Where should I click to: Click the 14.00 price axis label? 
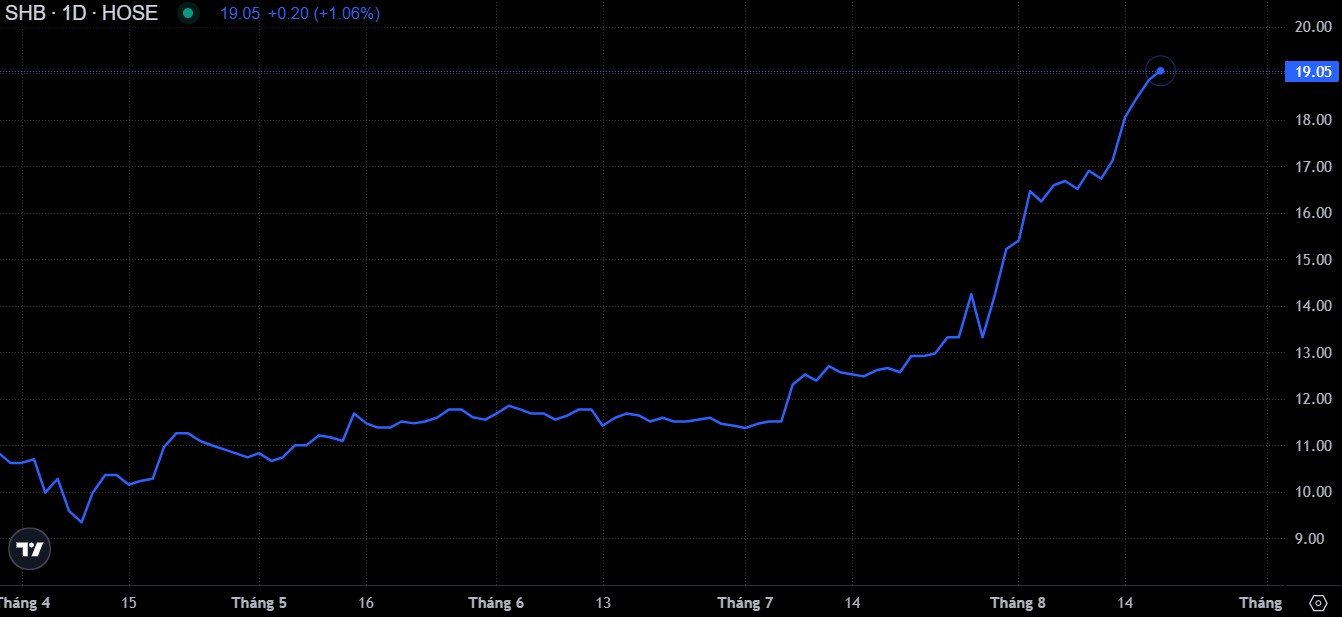[x=1312, y=306]
